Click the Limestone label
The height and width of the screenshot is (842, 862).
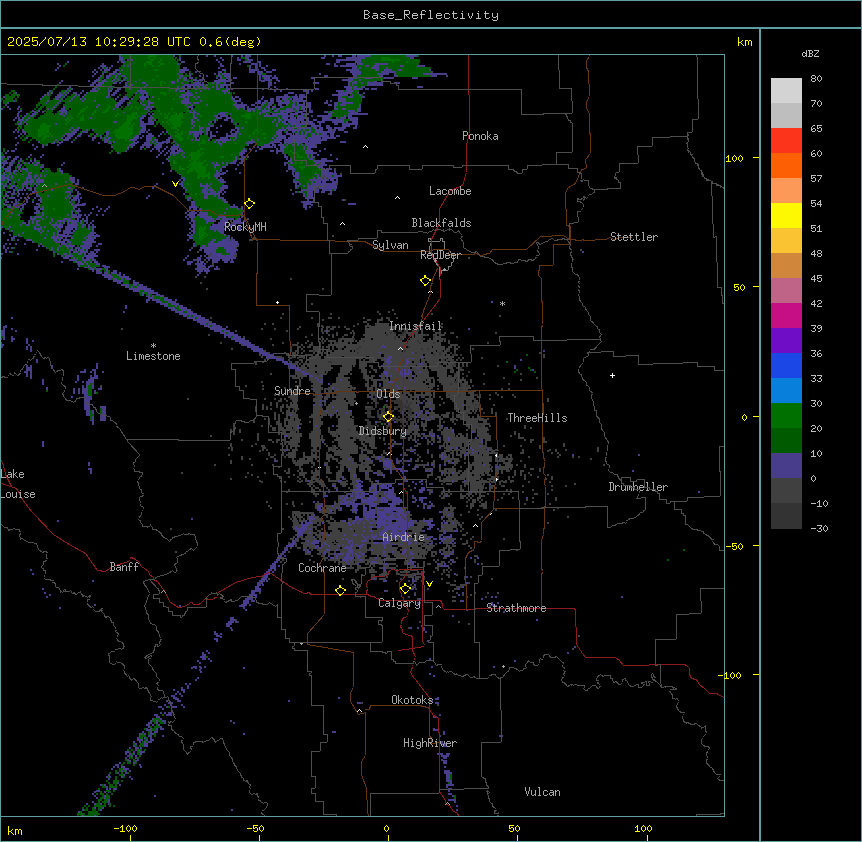(153, 356)
